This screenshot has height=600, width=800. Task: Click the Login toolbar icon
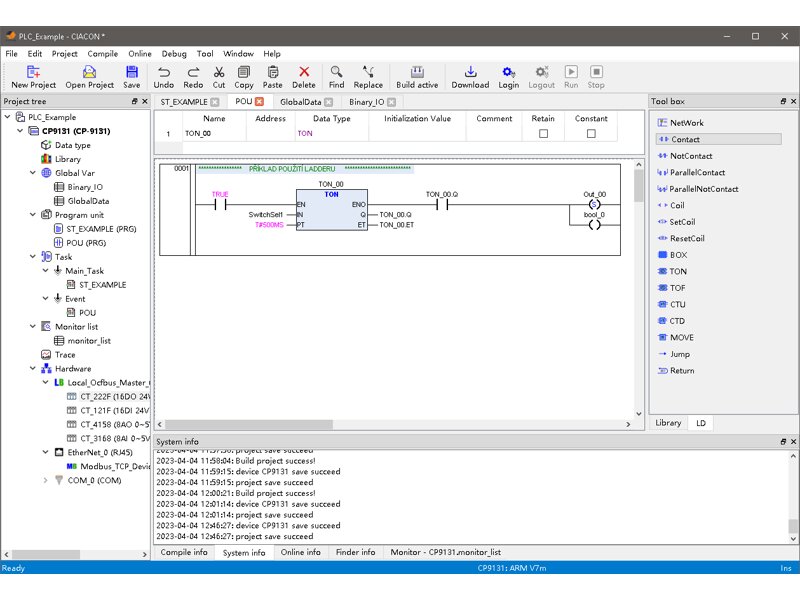pyautogui.click(x=509, y=72)
